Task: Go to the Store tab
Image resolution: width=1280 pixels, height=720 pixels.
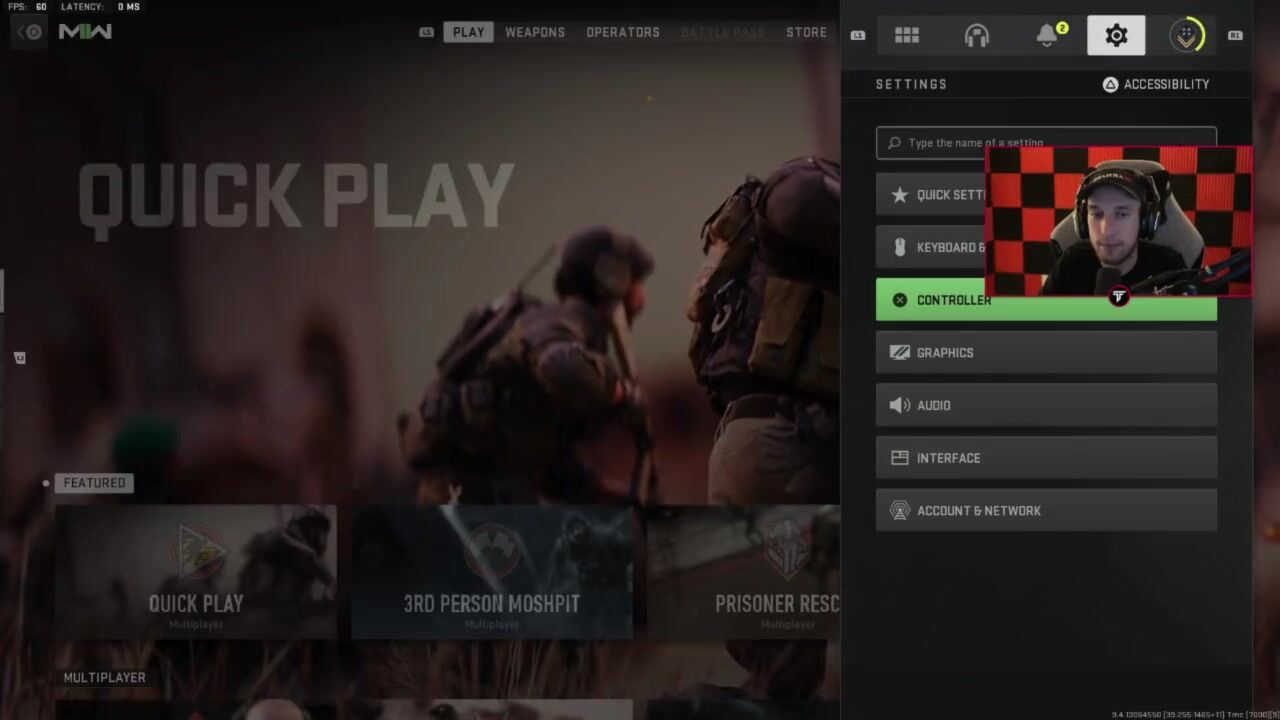Action: click(x=805, y=32)
